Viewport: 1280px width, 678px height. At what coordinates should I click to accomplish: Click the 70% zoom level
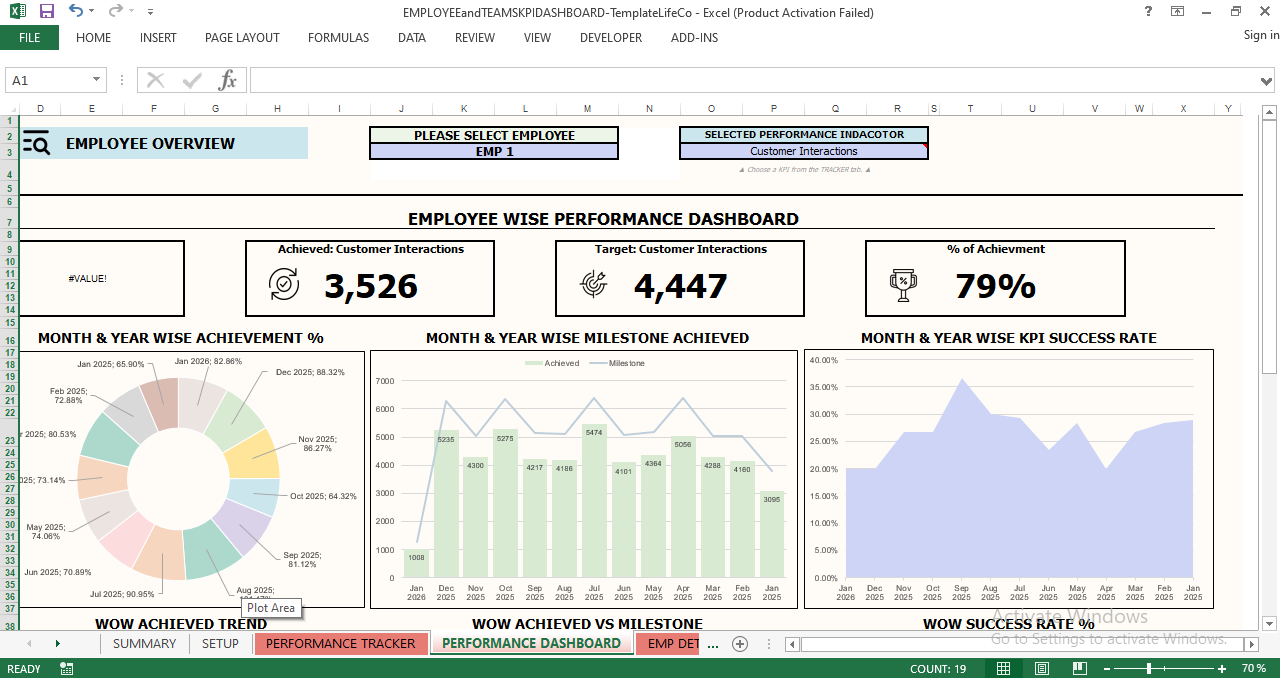(x=1254, y=668)
